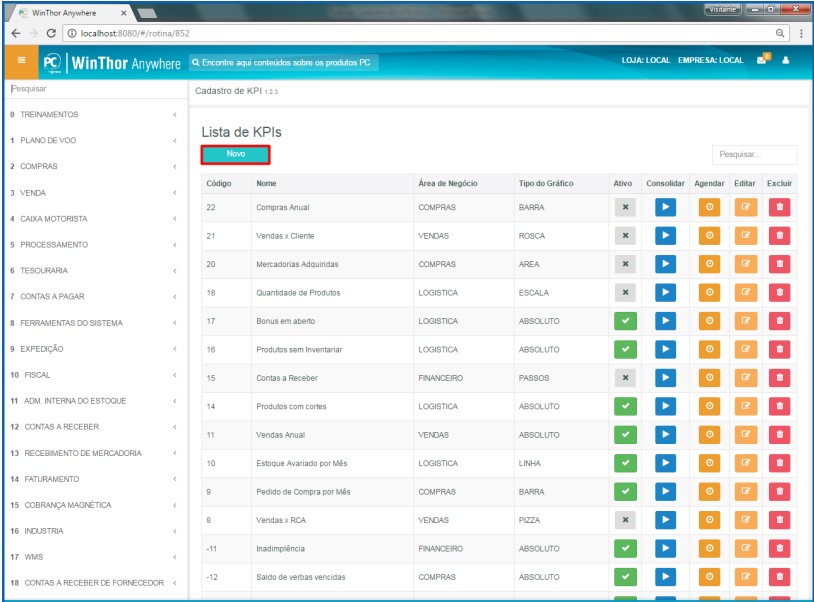Activate the Contas a Receber KPI
This screenshot has height=602, width=814.
point(625,378)
